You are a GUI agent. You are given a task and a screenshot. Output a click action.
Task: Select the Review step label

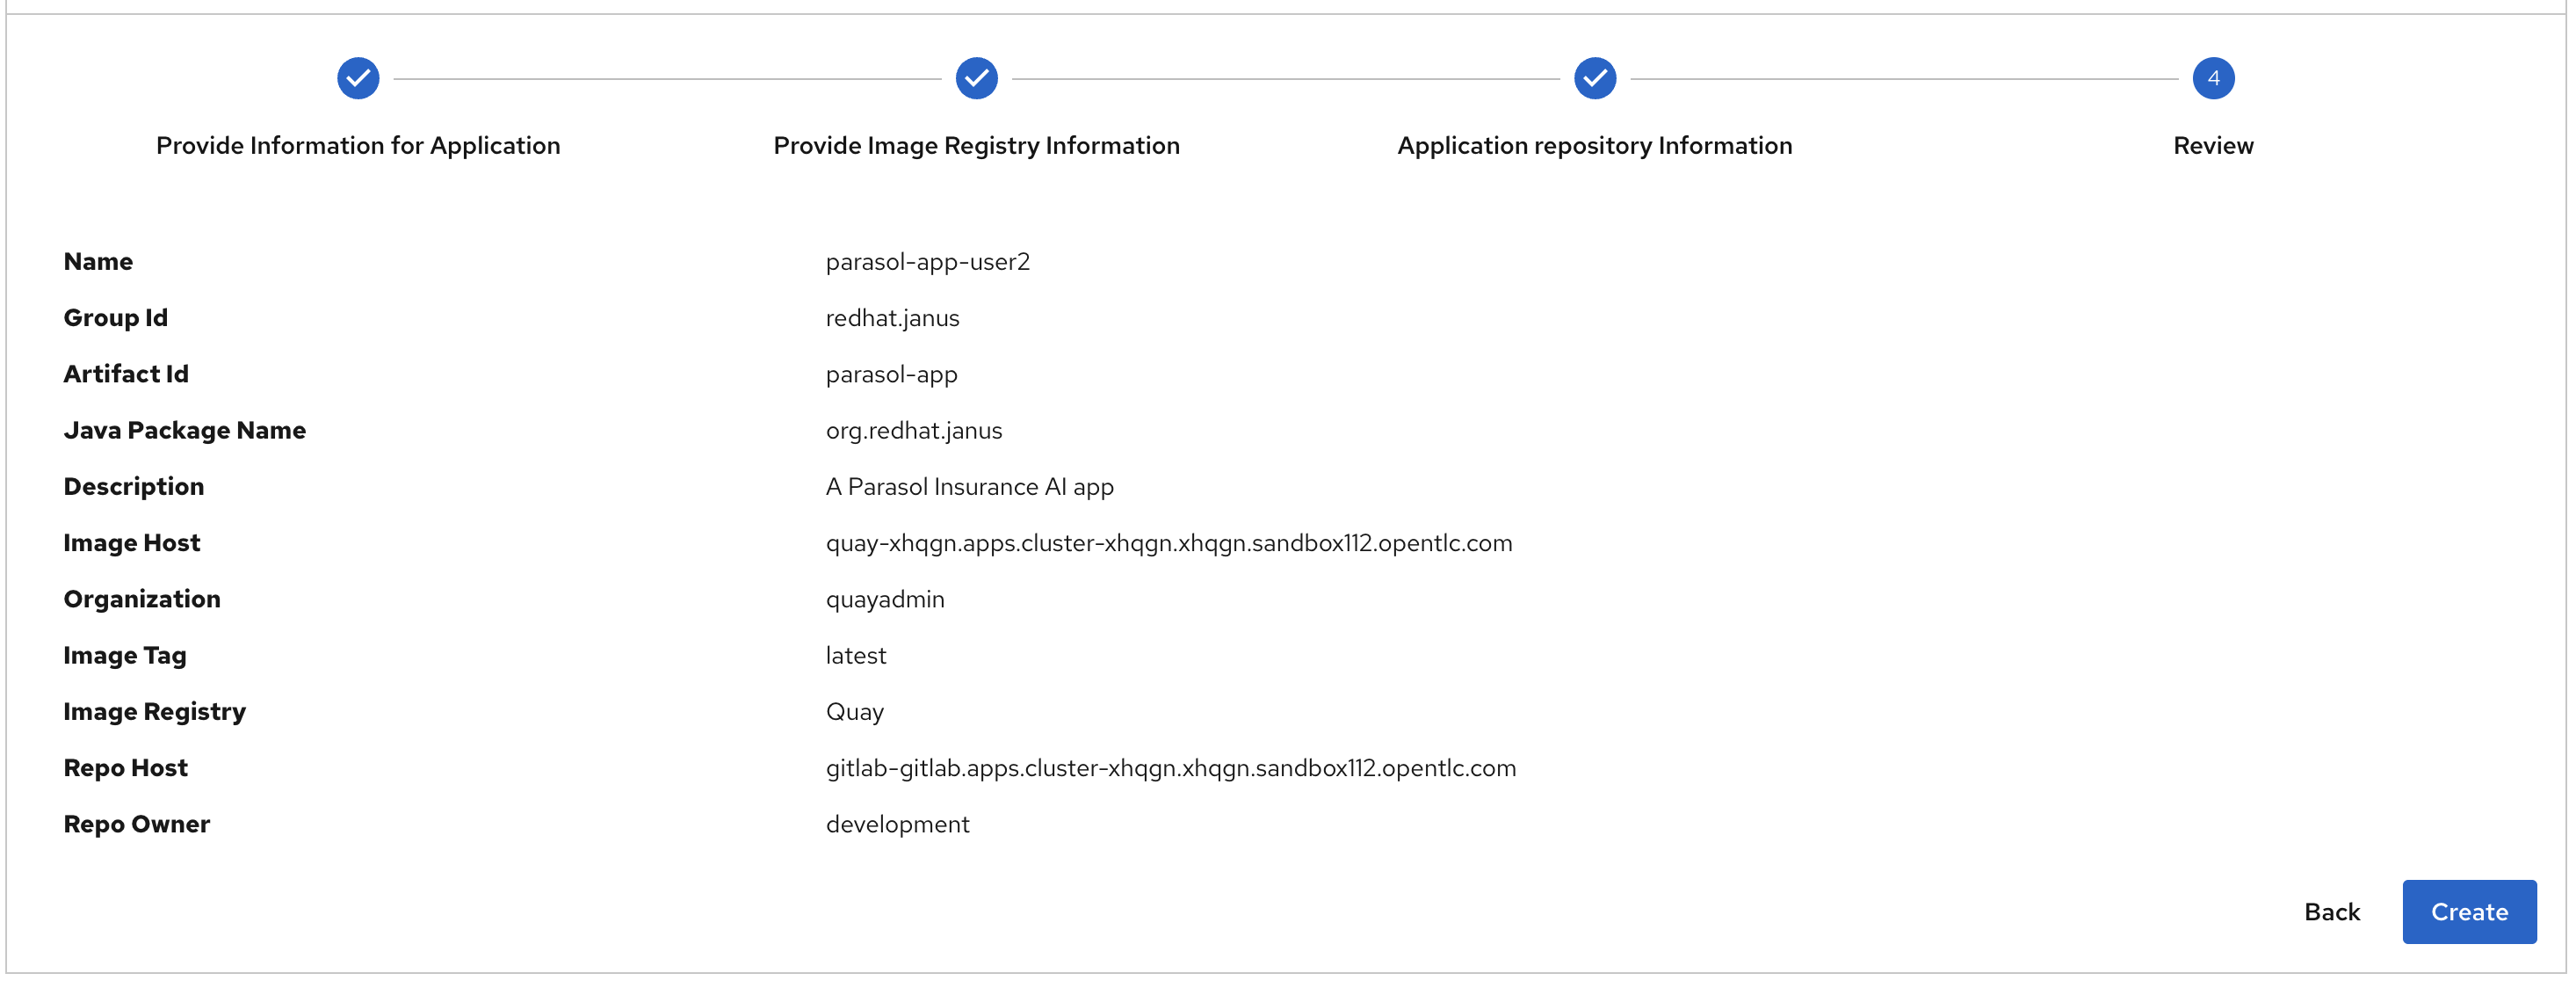coord(2213,146)
